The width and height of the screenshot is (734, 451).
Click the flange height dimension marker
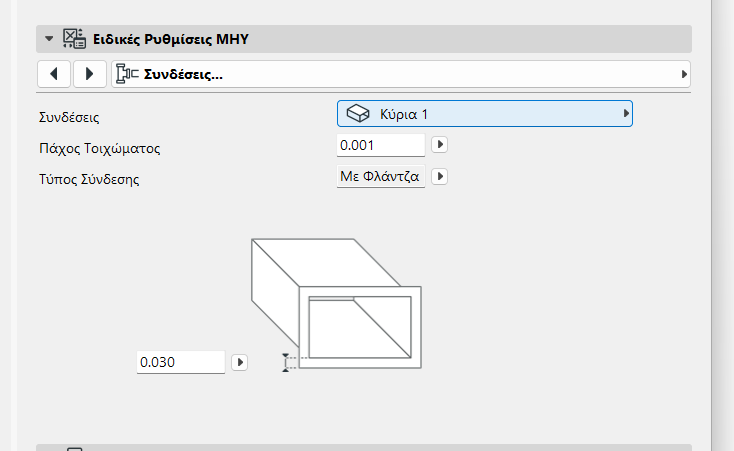click(286, 362)
